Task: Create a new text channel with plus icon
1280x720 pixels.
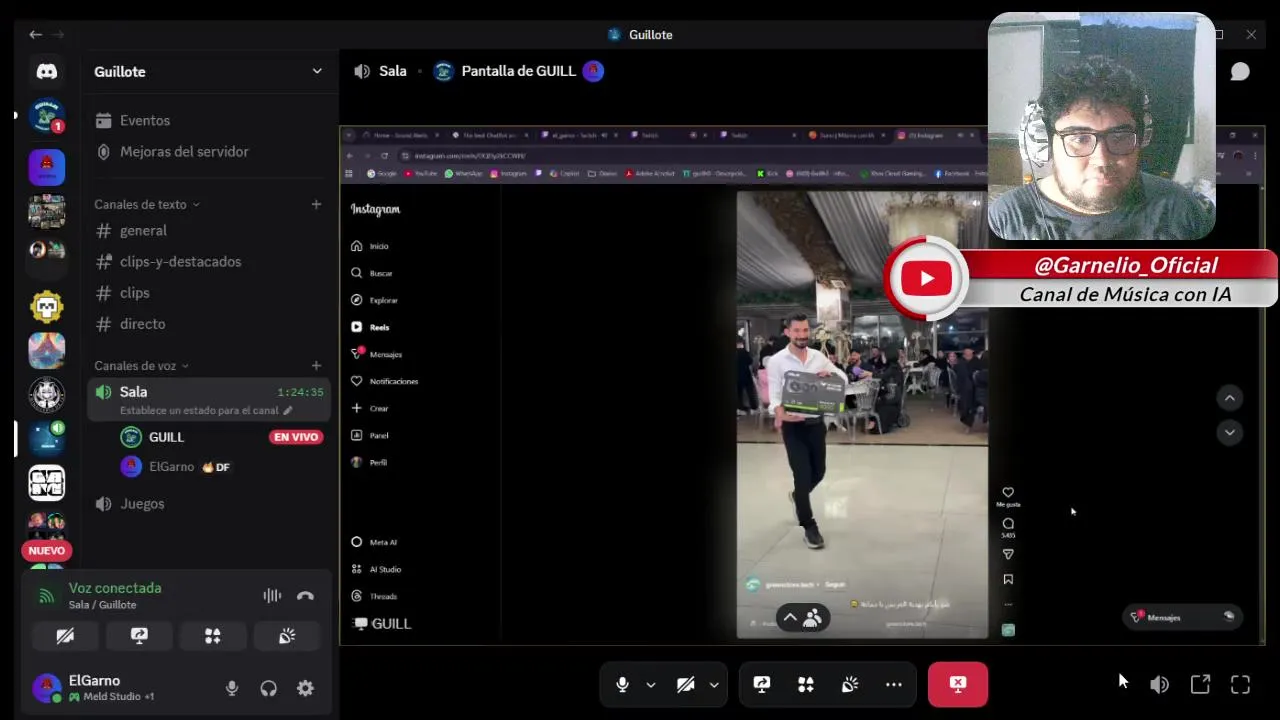Action: (316, 204)
